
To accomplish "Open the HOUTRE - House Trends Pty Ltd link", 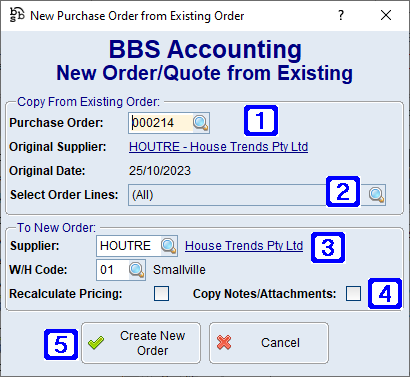I will coord(218,147).
